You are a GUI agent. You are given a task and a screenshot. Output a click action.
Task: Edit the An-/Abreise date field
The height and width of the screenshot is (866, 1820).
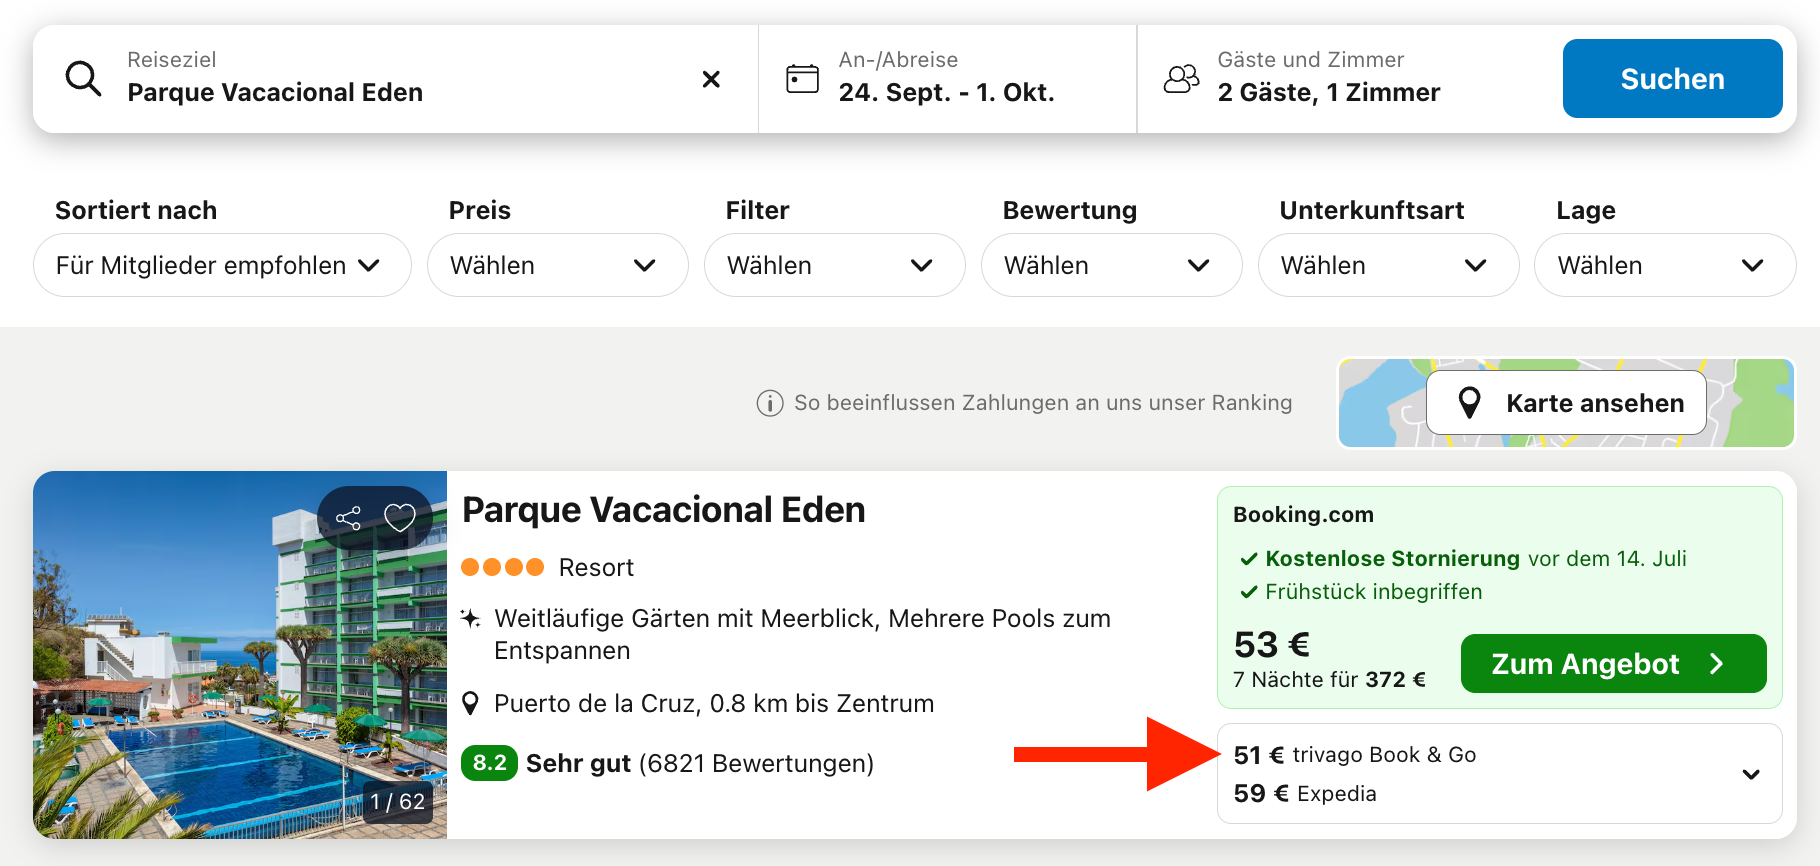[x=947, y=79]
